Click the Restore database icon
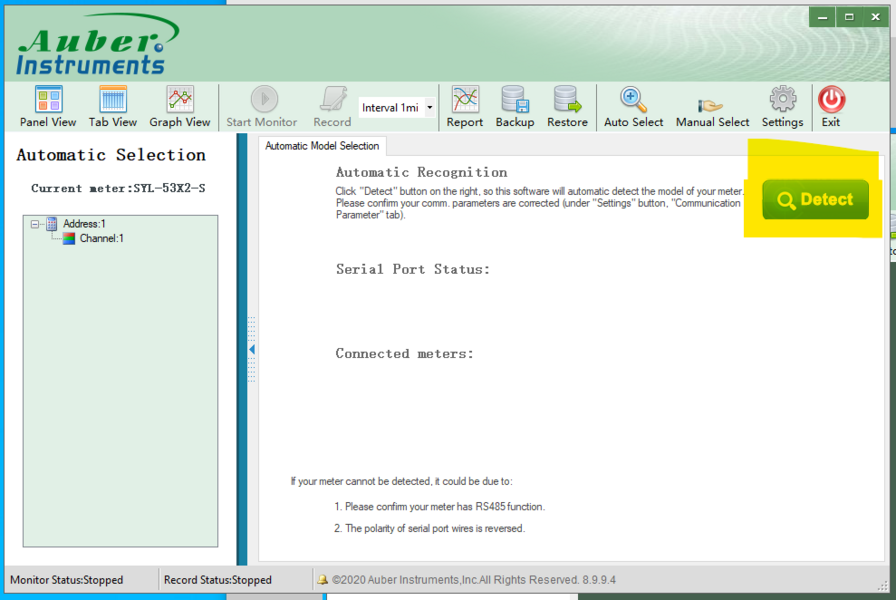 (x=567, y=106)
